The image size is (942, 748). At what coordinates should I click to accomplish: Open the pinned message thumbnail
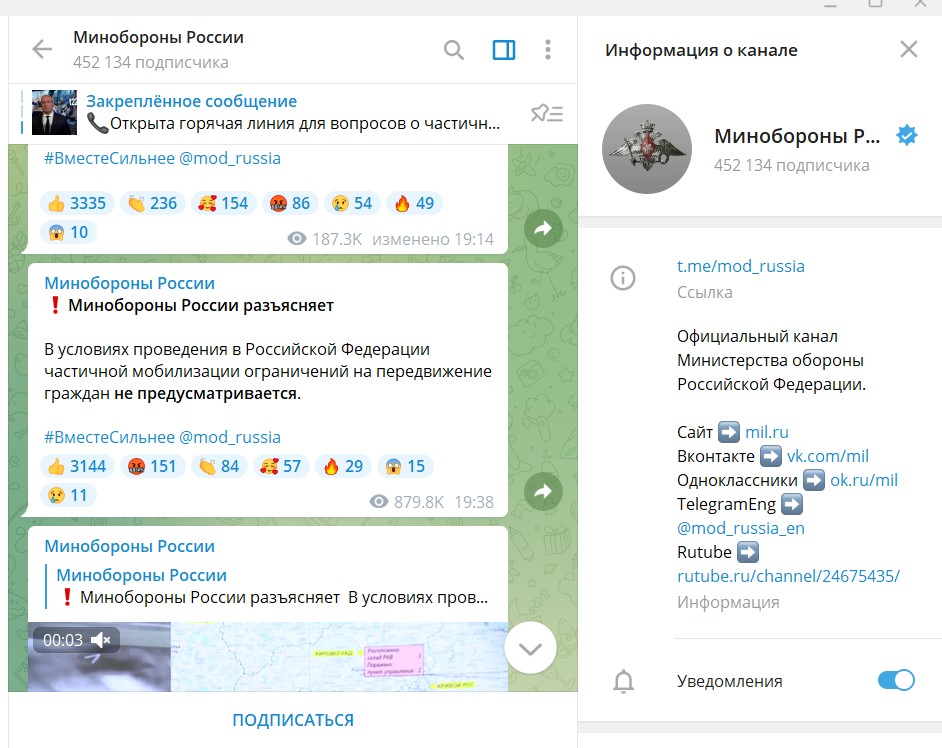pos(54,112)
